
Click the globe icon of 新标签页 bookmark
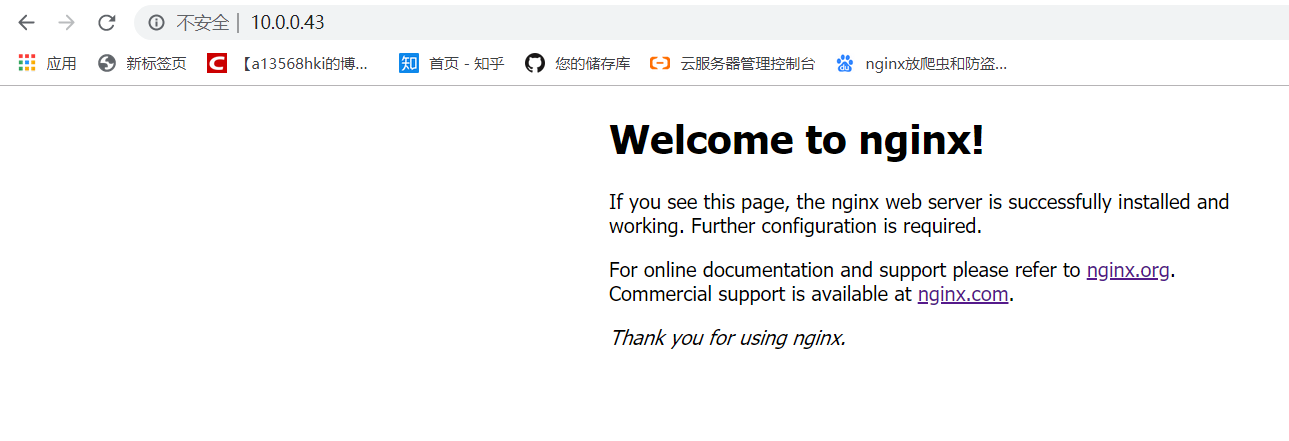[x=107, y=63]
